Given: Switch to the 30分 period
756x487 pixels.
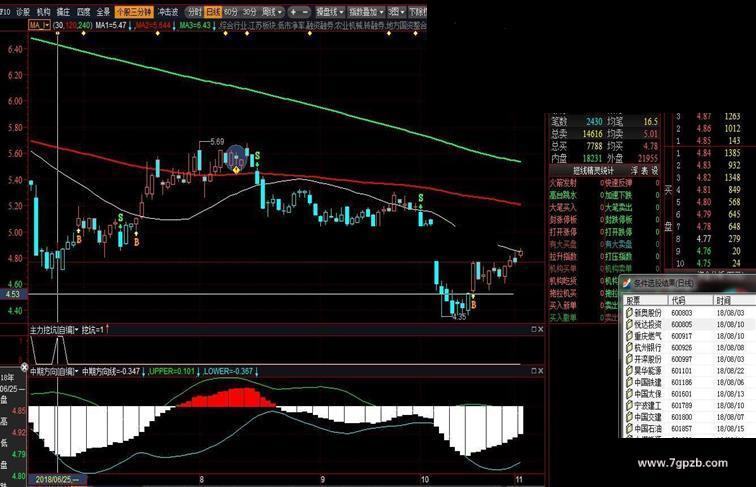Looking at the screenshot, I should point(249,12).
